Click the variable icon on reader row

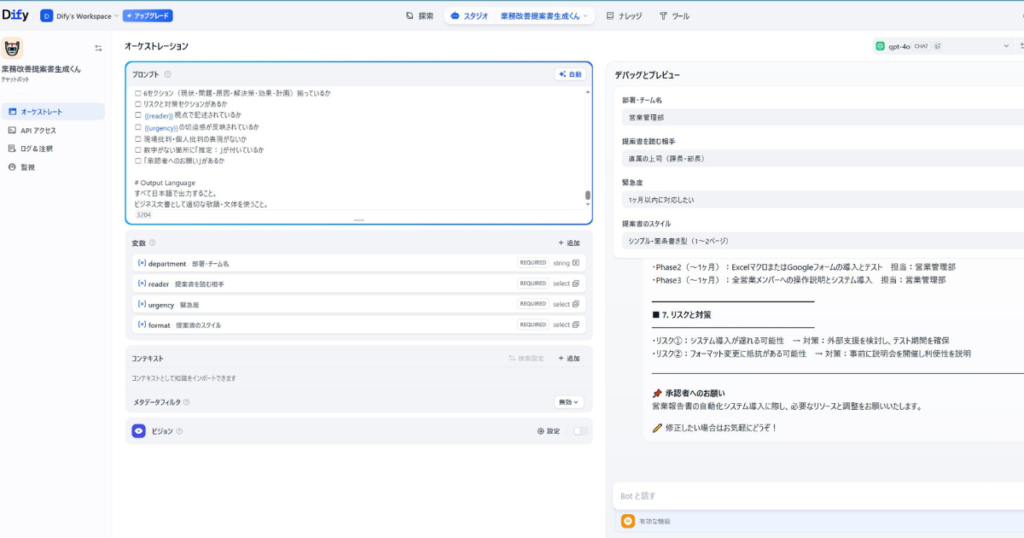point(142,283)
